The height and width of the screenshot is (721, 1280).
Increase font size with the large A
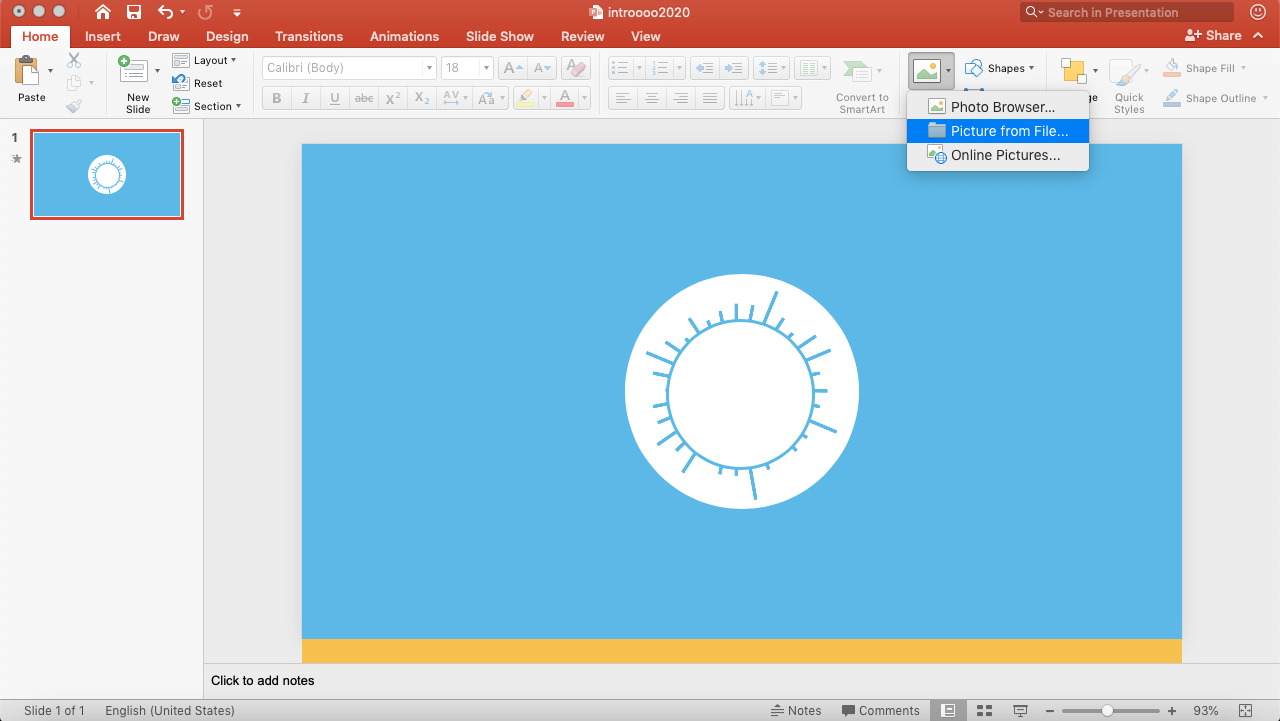pyautogui.click(x=511, y=68)
